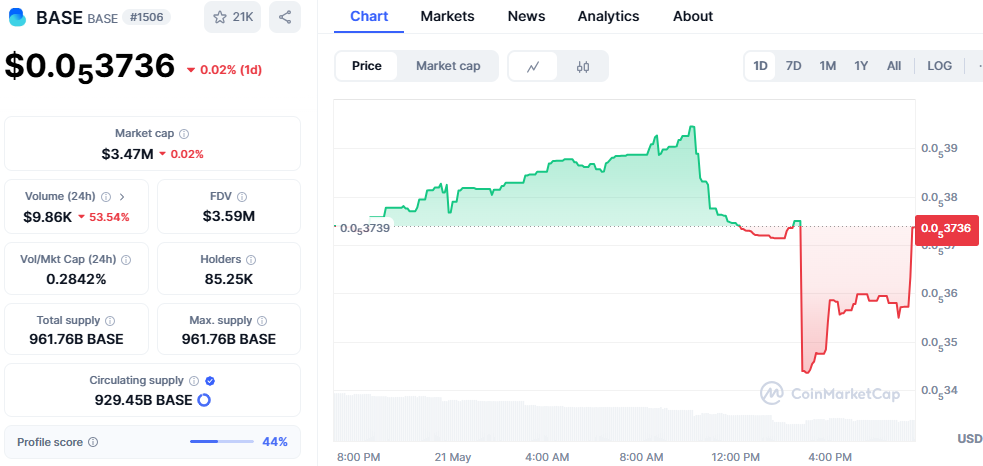Click the $3.59M FDV value

pos(229,217)
